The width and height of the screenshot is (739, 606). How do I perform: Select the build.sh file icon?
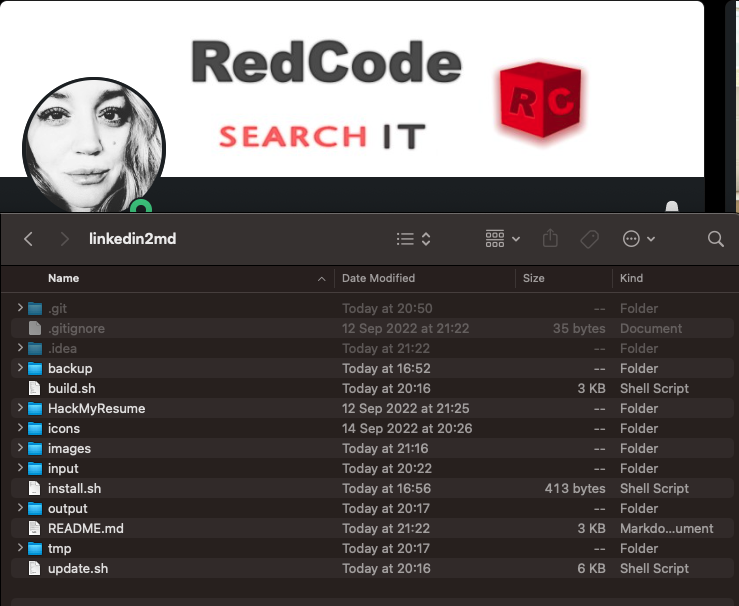(x=35, y=388)
